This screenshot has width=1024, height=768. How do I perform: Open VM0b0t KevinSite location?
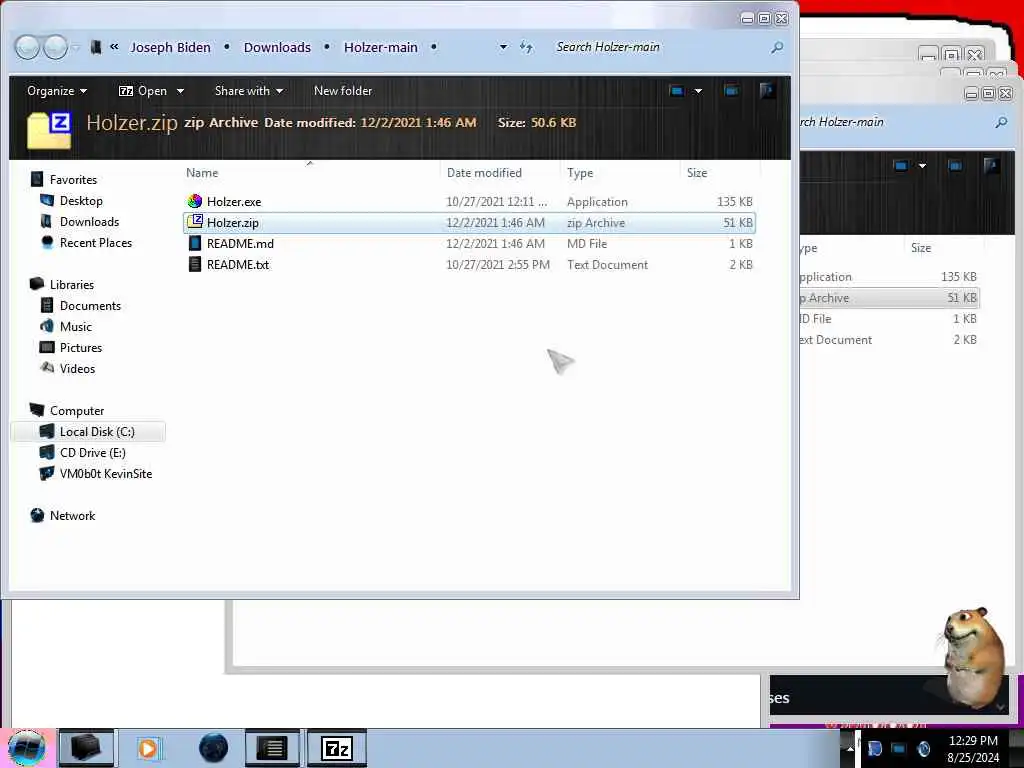click(x=106, y=473)
